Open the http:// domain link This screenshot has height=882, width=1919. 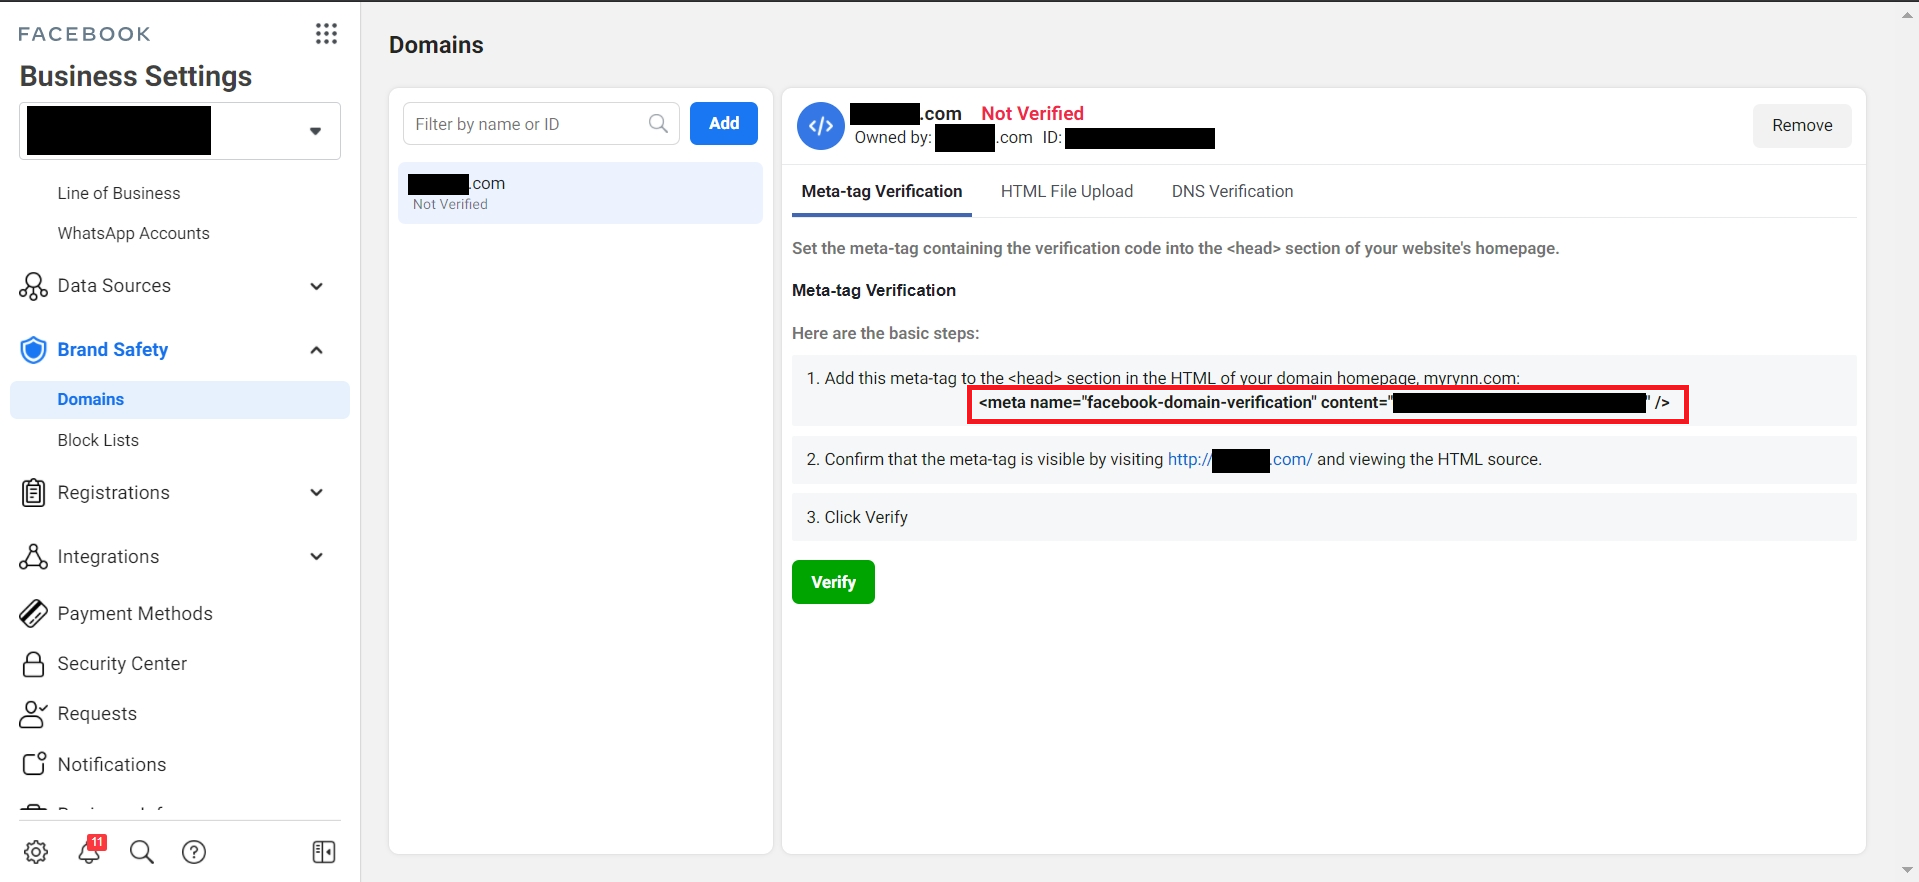point(1240,460)
